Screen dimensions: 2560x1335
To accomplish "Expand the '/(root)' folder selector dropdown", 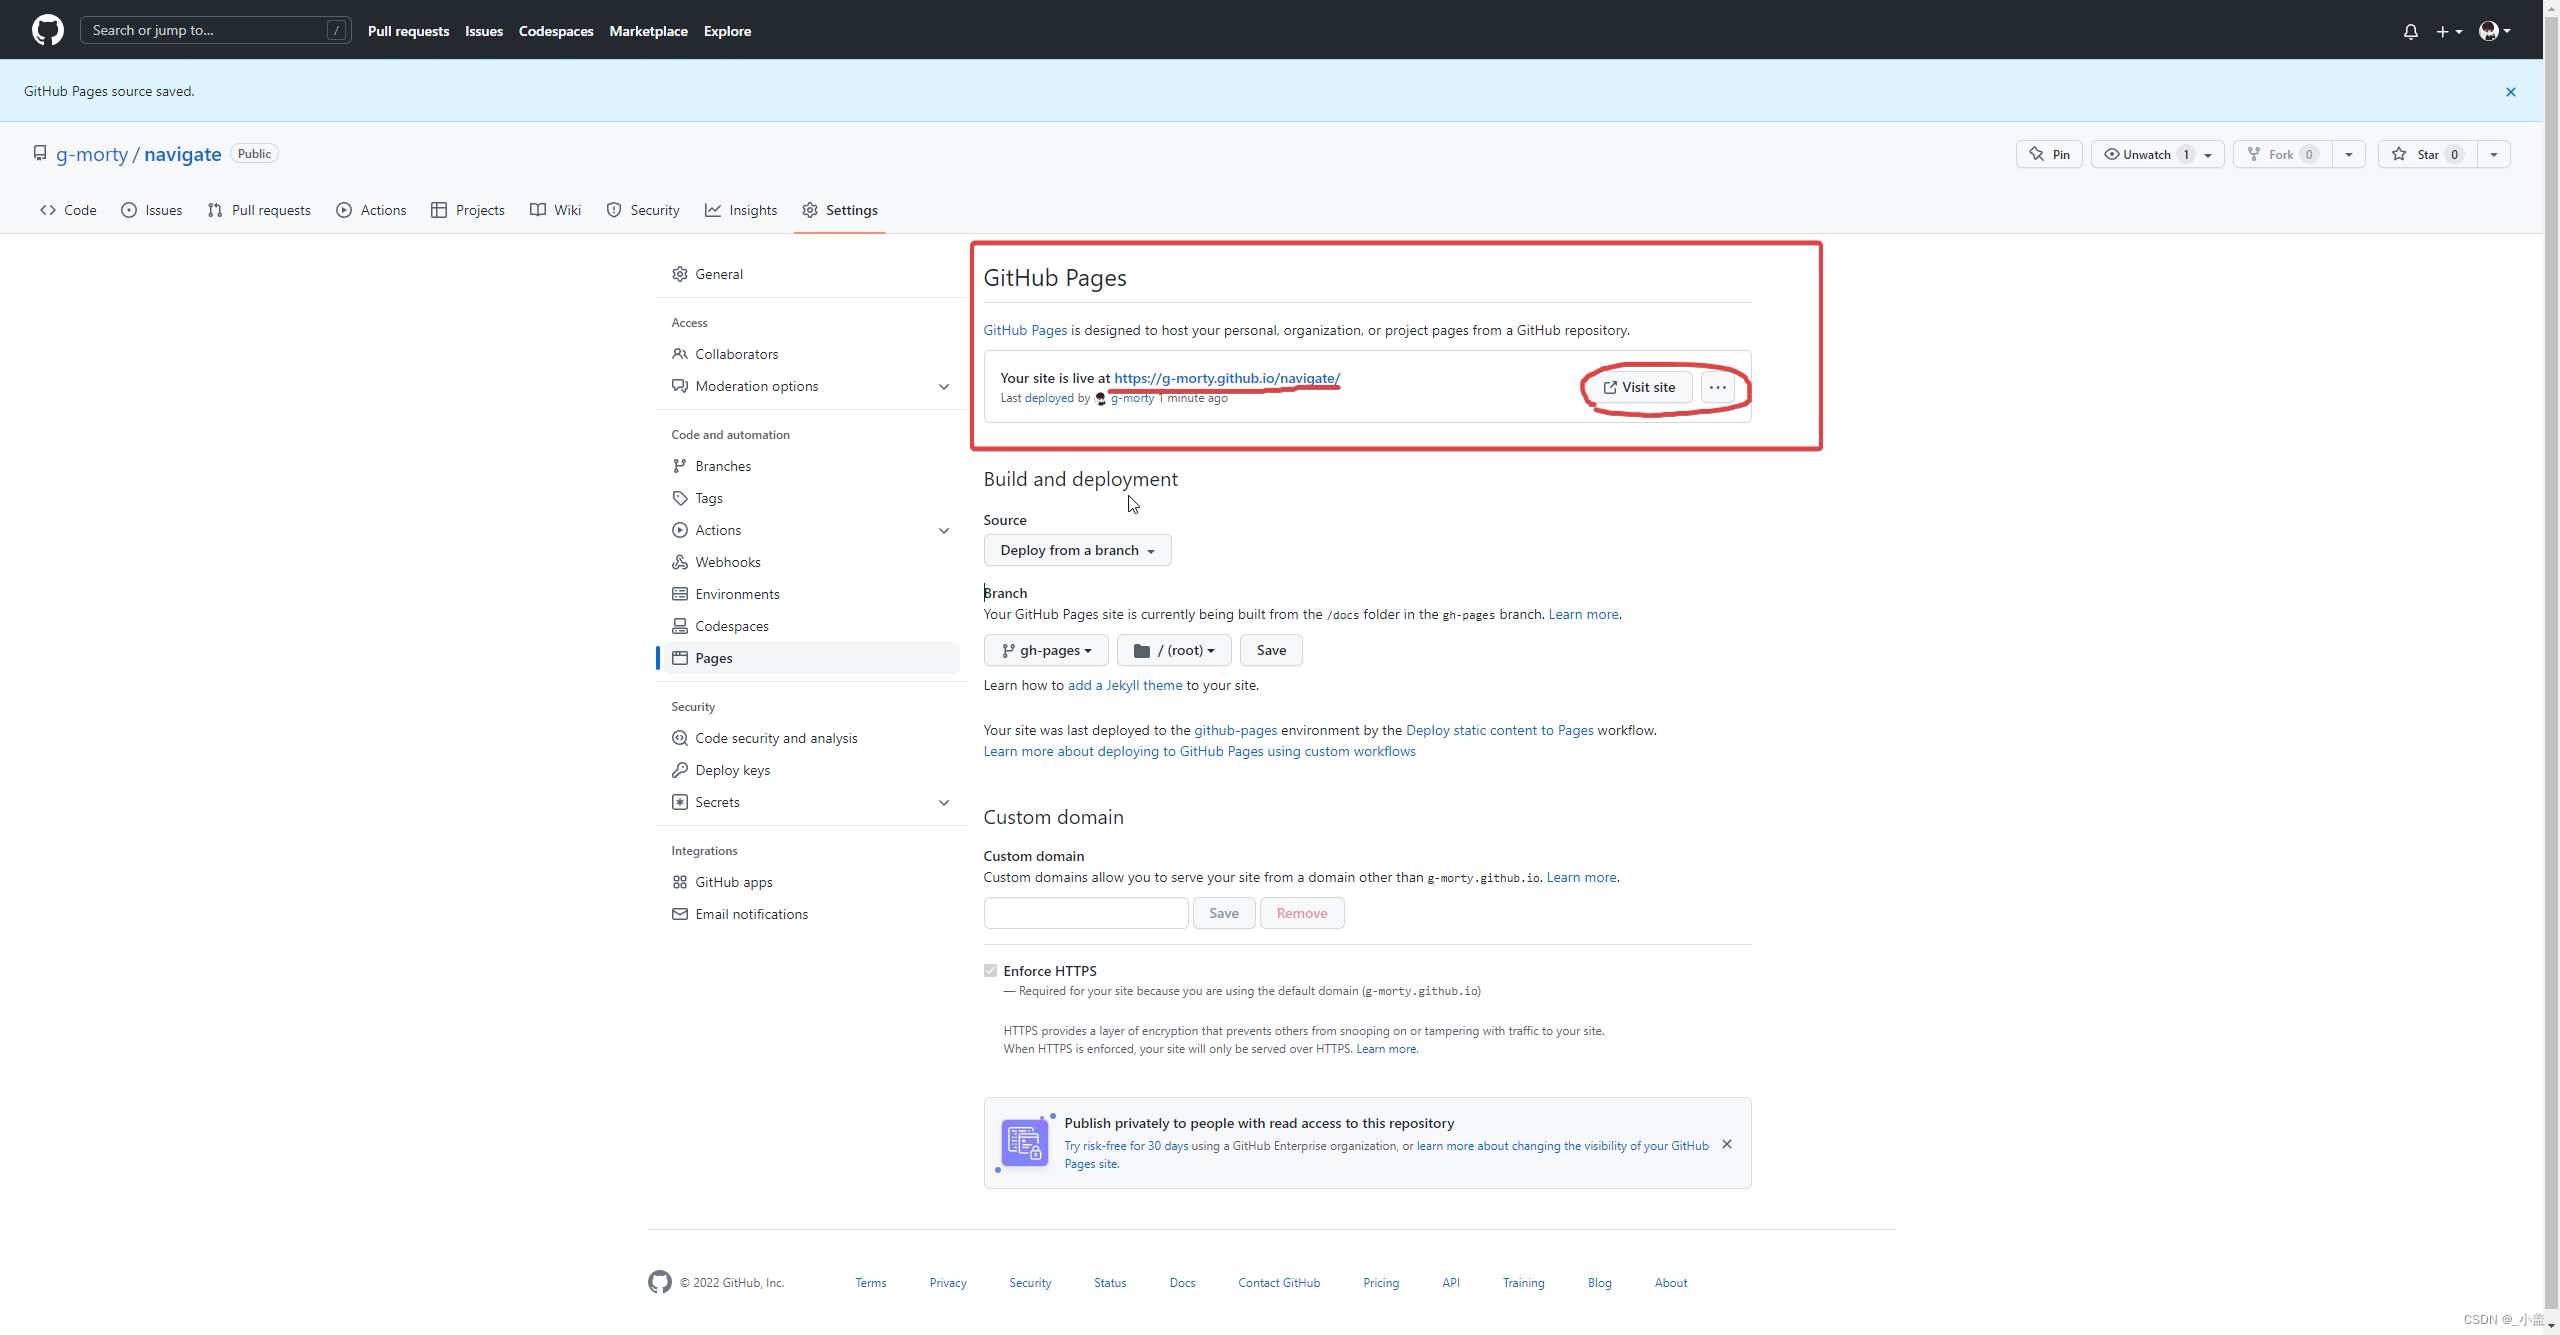I will (x=1173, y=651).
